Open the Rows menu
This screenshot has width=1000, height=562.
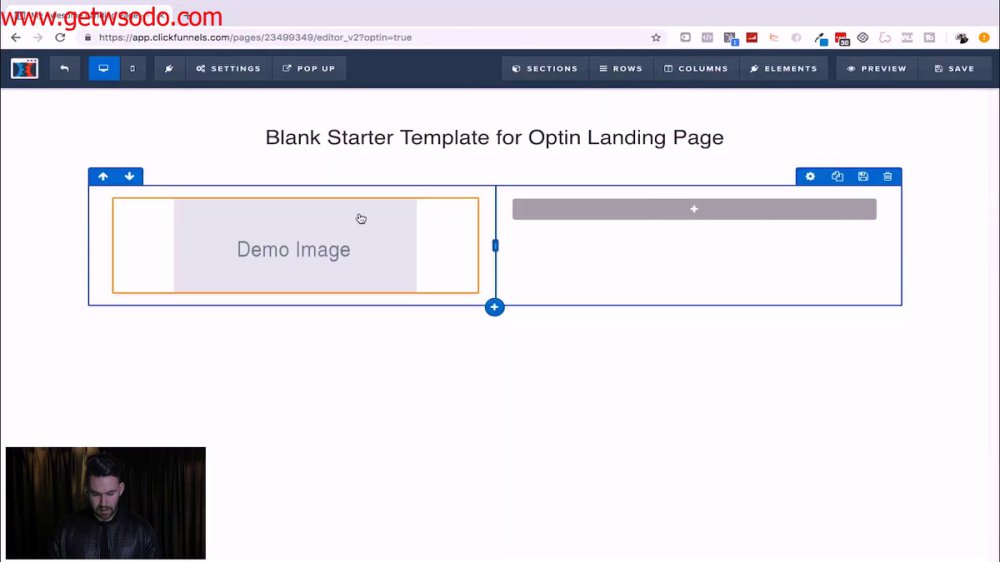621,68
